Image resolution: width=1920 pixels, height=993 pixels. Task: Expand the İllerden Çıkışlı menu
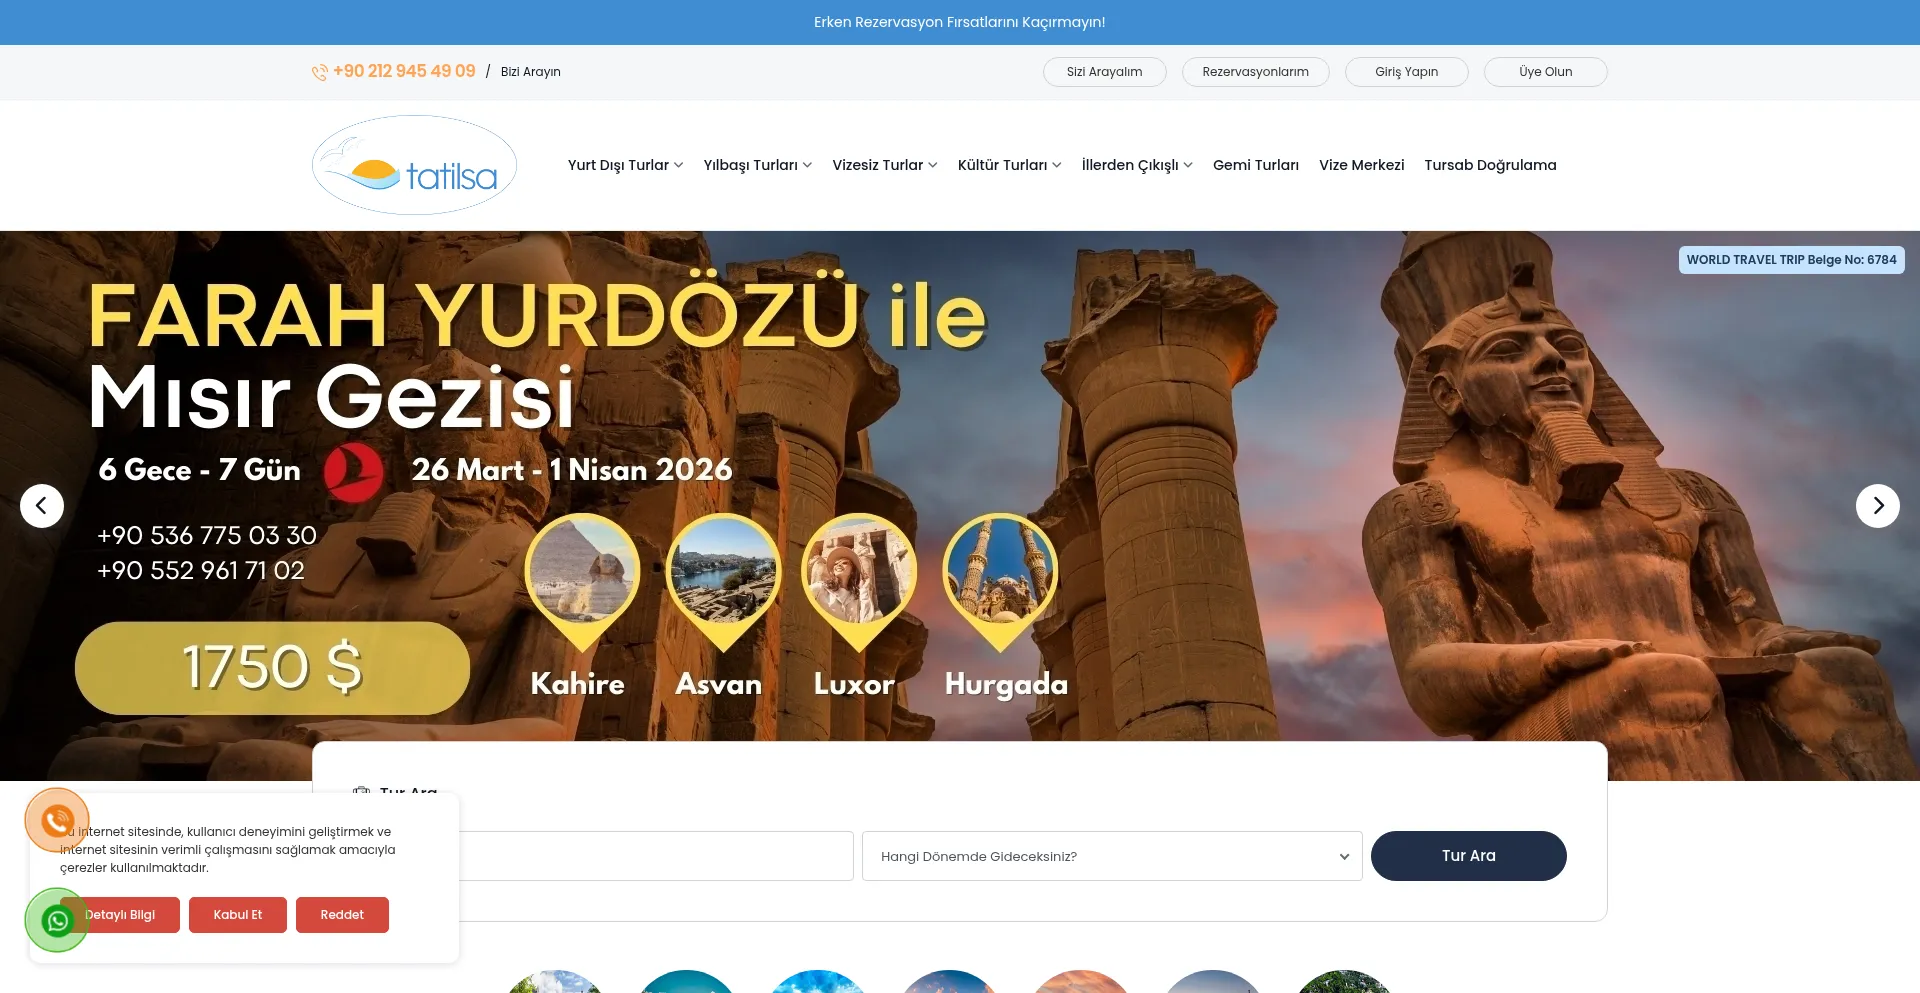(1136, 165)
